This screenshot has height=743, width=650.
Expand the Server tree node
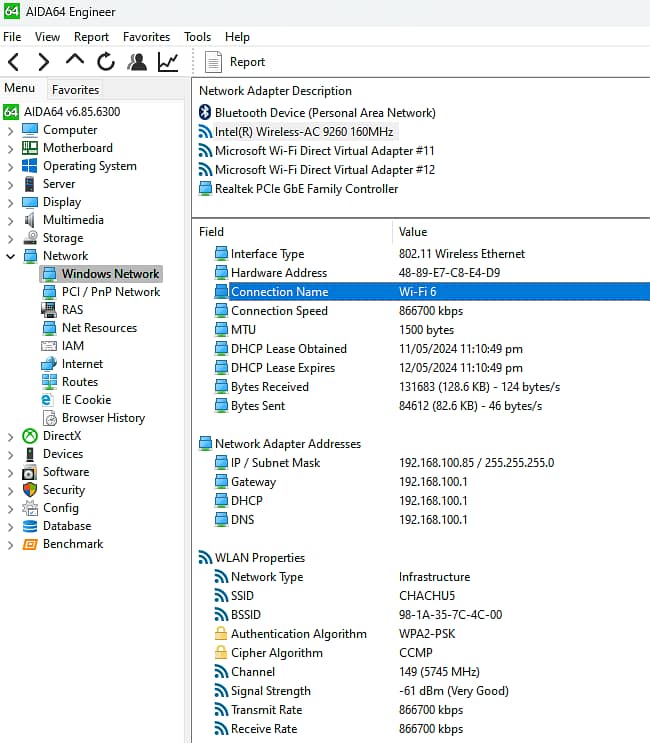point(10,184)
